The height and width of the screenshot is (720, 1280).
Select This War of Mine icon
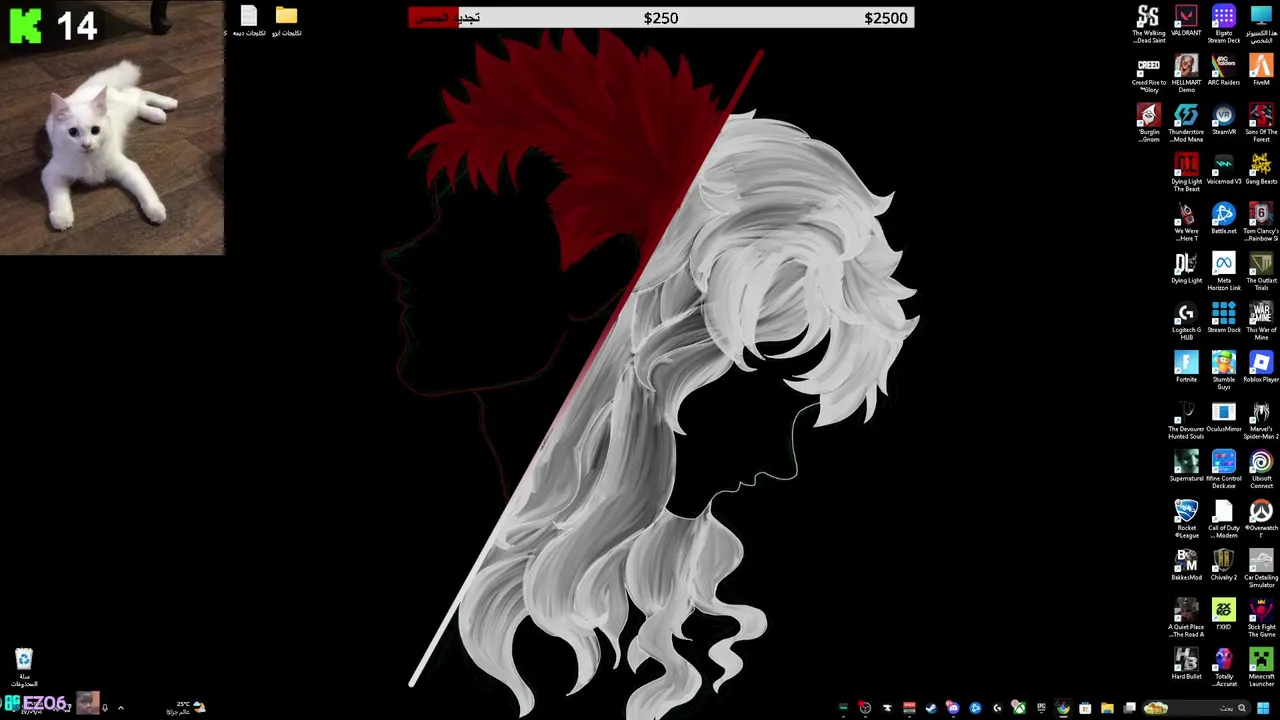point(1261,321)
